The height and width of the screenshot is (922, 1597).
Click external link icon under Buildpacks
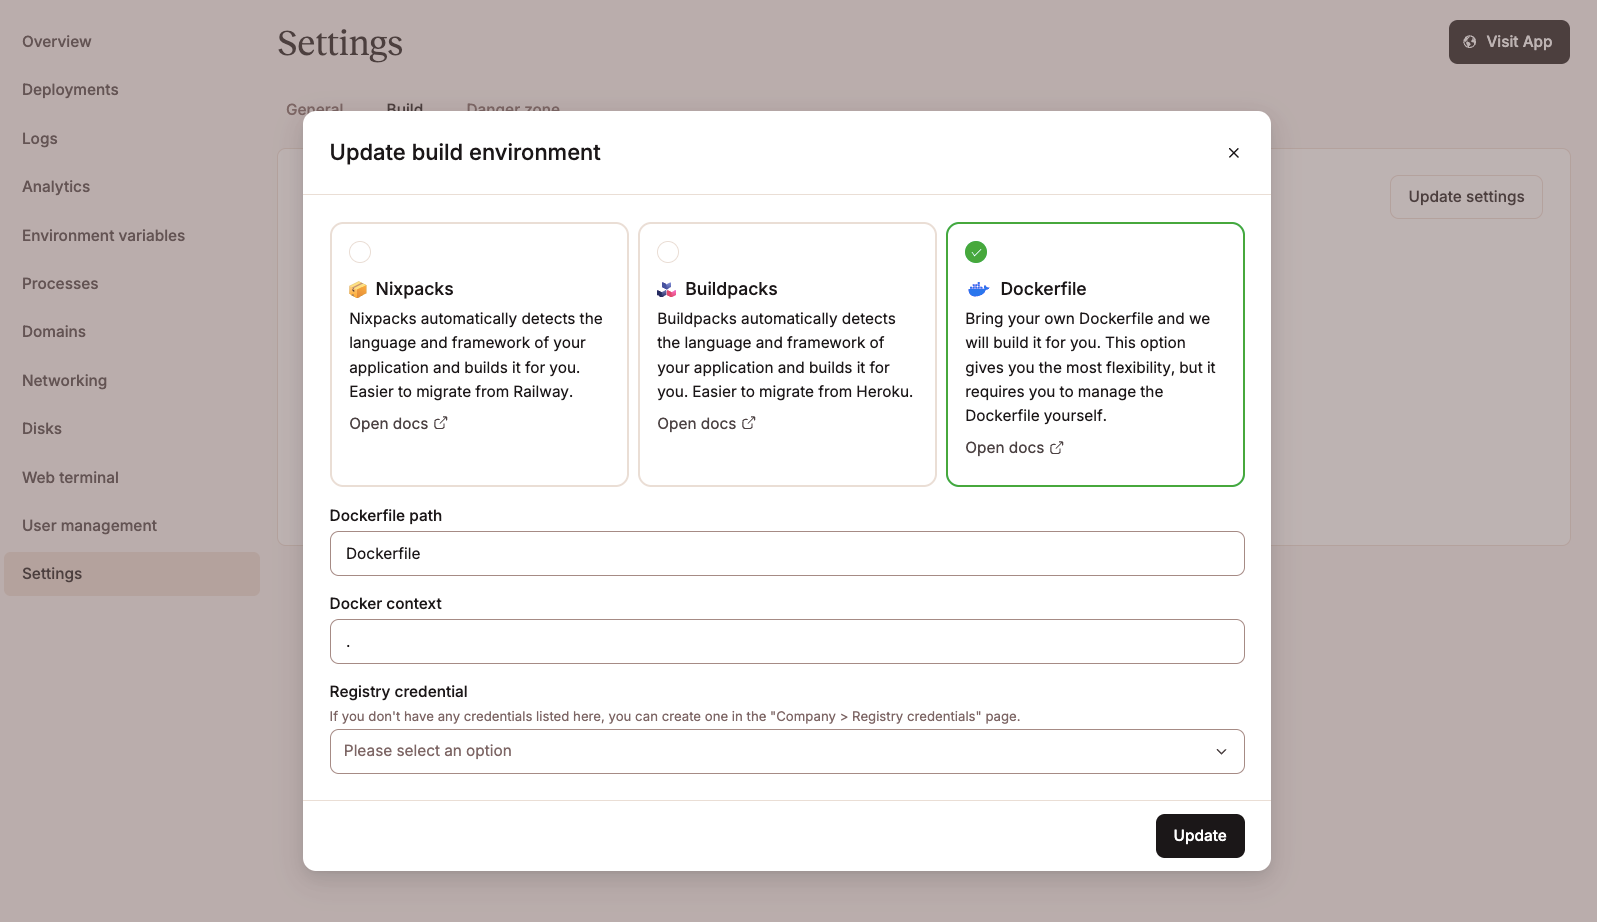749,424
